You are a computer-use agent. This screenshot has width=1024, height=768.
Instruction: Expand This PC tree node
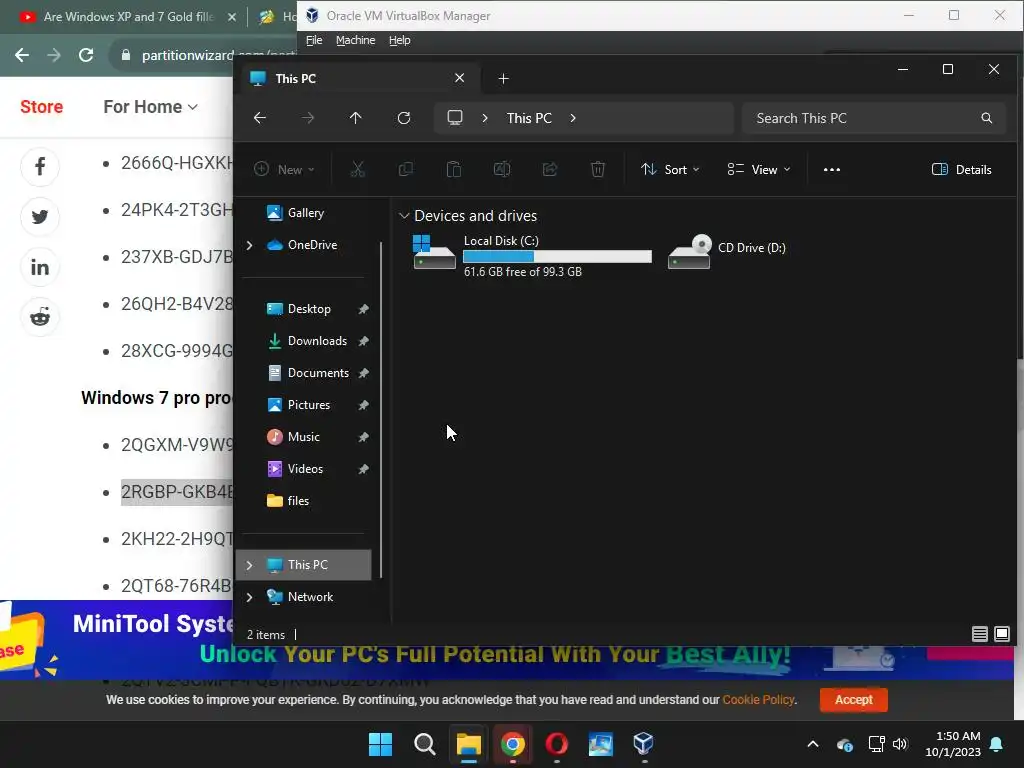point(249,565)
